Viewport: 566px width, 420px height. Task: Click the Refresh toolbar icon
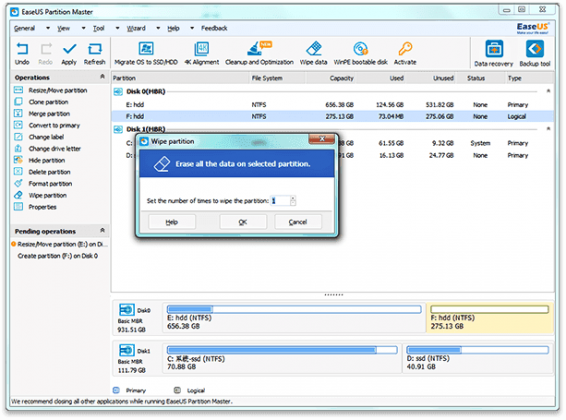(95, 53)
